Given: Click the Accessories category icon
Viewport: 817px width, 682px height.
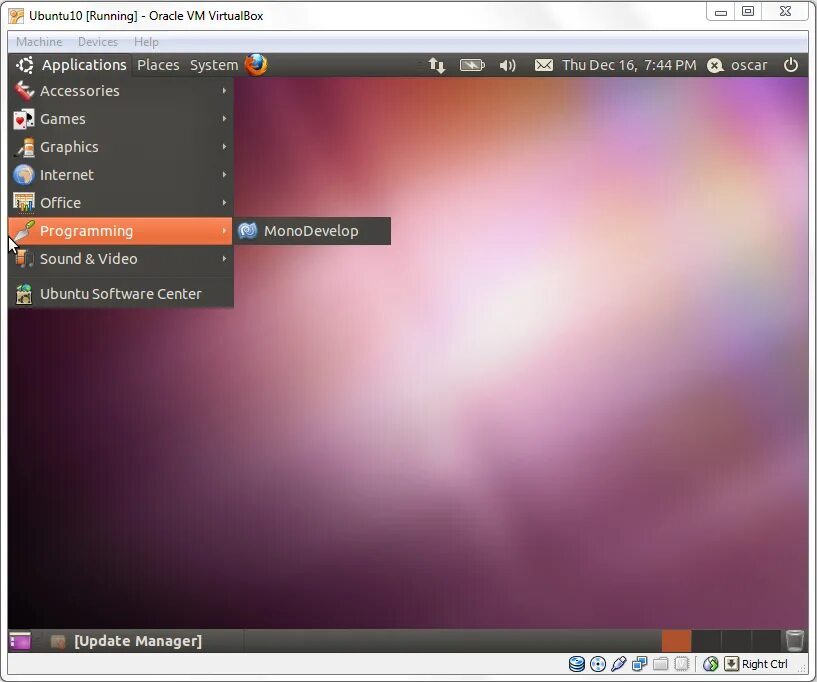Looking at the screenshot, I should coord(24,91).
